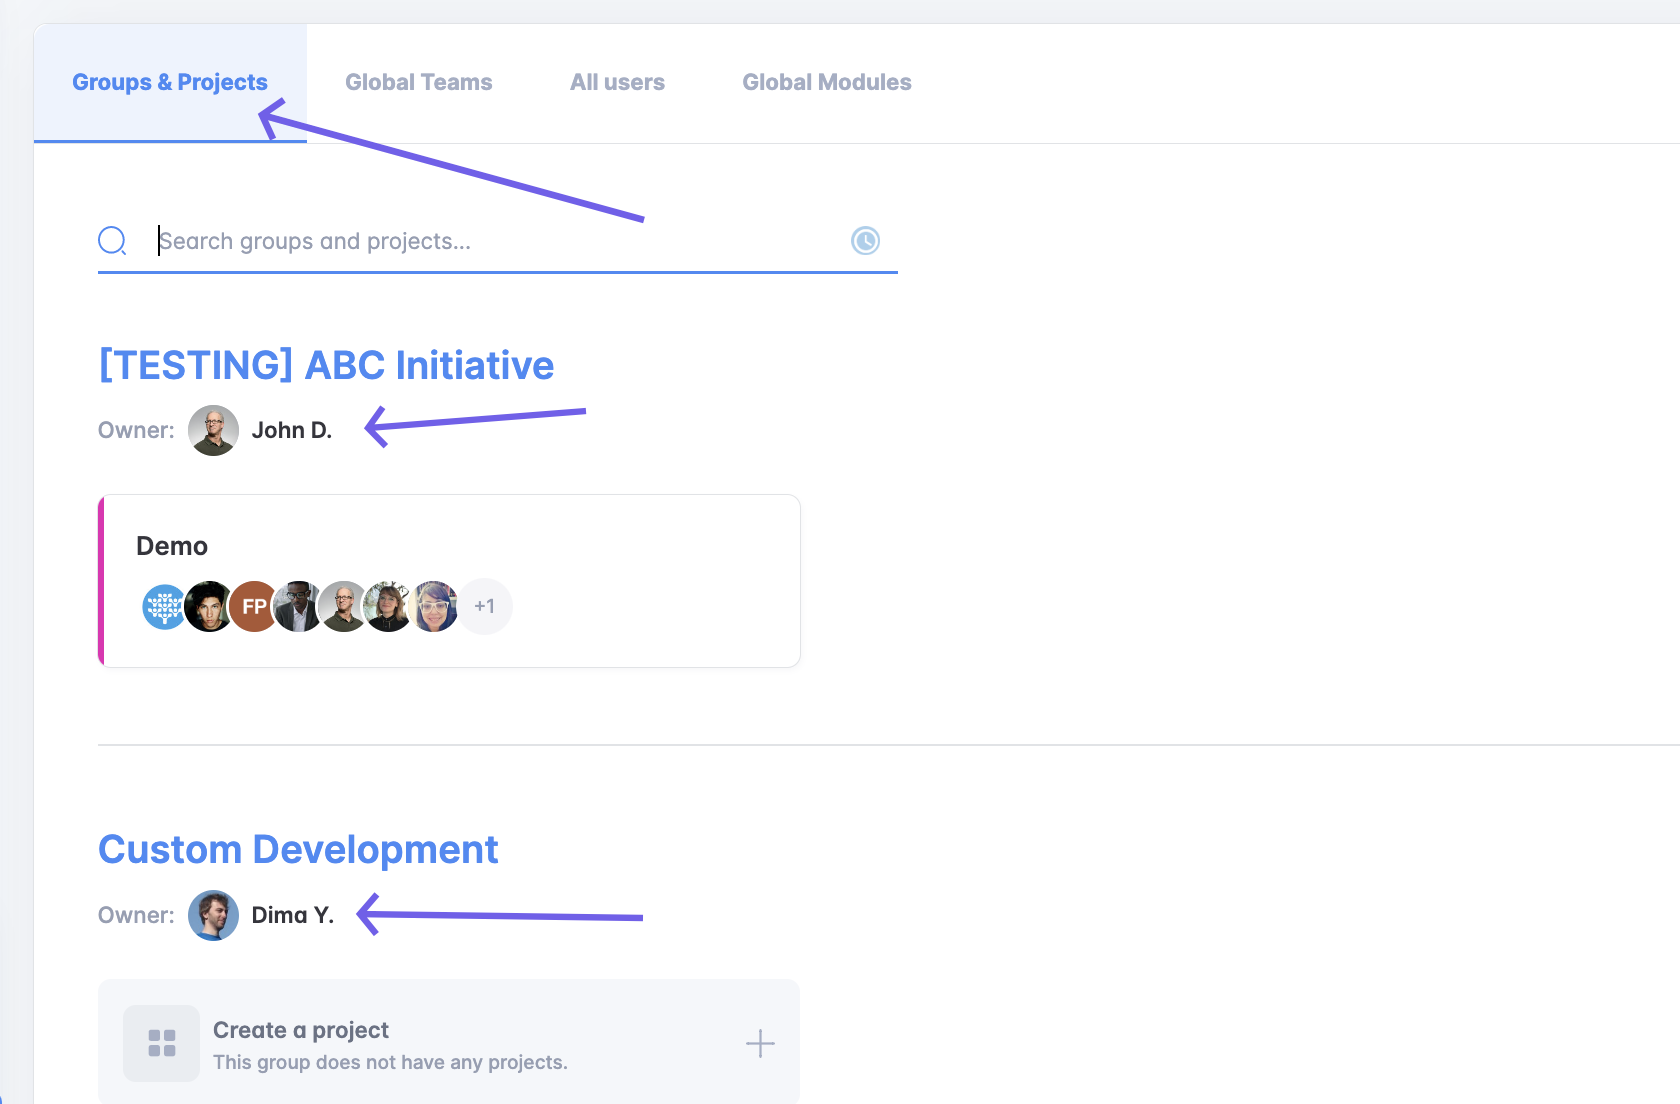Screen dimensions: 1680x1104
Task: Select the blue tree logo avatar in Demo
Action: [x=164, y=606]
